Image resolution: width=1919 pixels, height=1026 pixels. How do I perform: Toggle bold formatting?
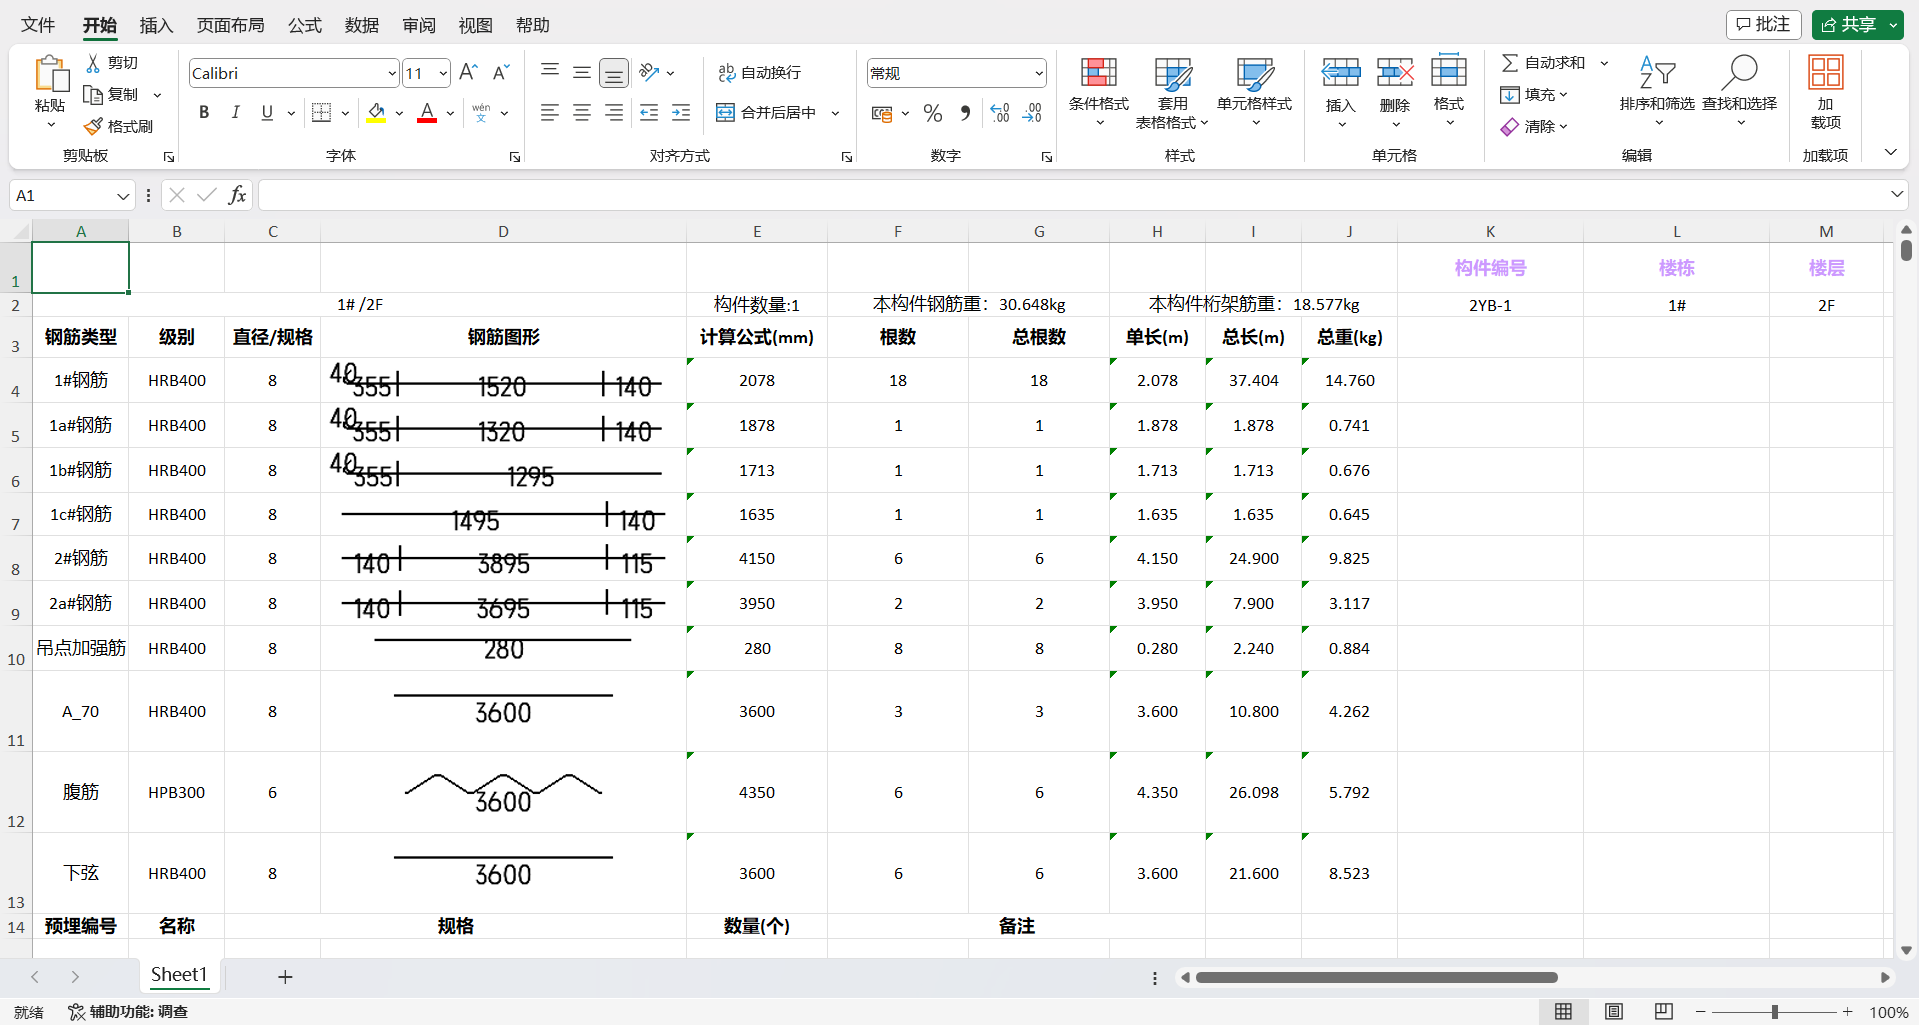(204, 113)
